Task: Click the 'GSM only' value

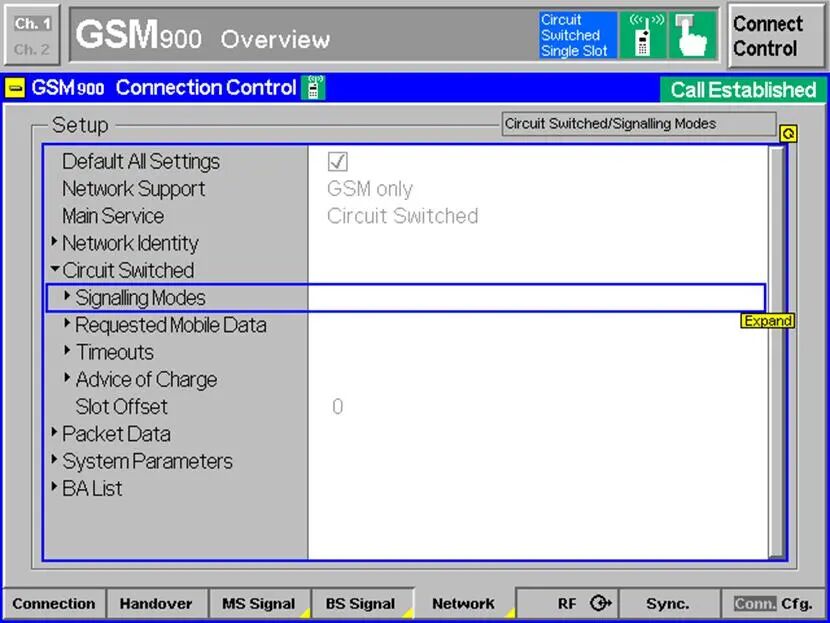Action: [369, 189]
